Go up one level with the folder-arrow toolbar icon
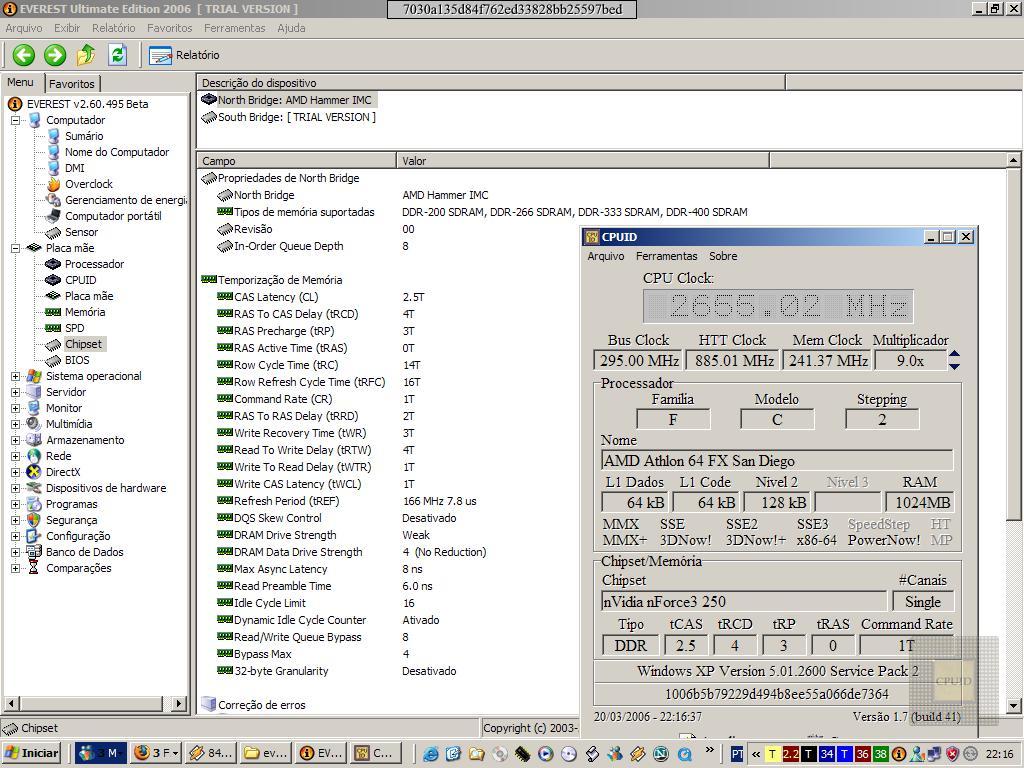1024x768 pixels. click(x=86, y=55)
